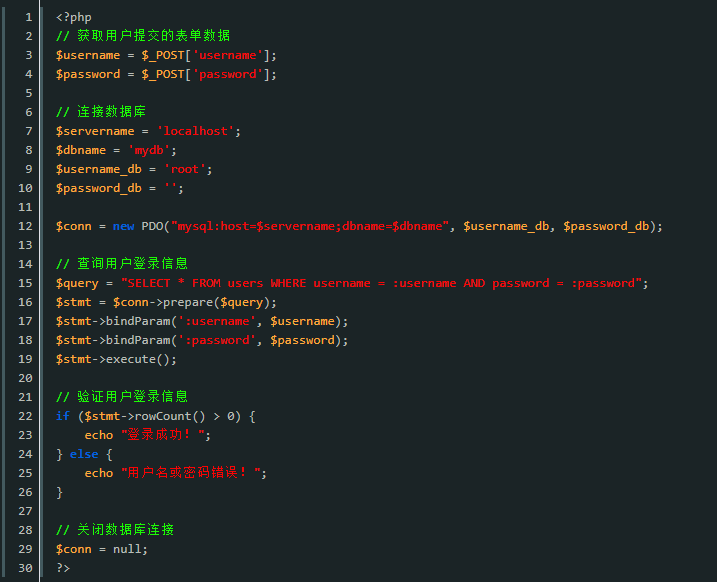Image resolution: width=717 pixels, height=582 pixels.
Task: Click the '$password_db' variable on line 10
Action: 99,188
